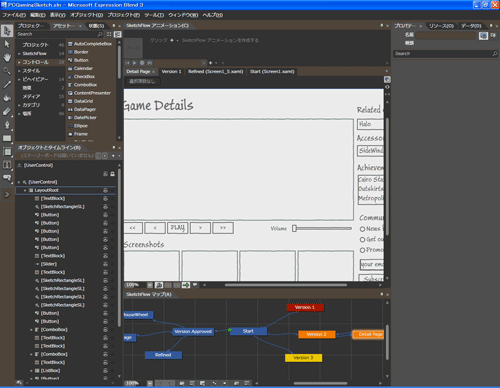The width and height of the screenshot is (500, 388).
Task: Click the Volume slider thumb
Action: click(294, 228)
